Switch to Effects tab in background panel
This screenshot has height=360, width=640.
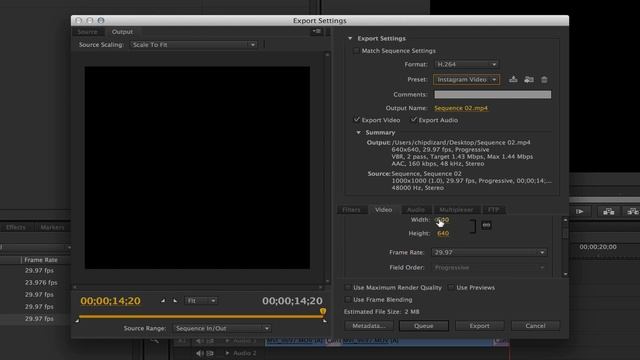click(16, 227)
